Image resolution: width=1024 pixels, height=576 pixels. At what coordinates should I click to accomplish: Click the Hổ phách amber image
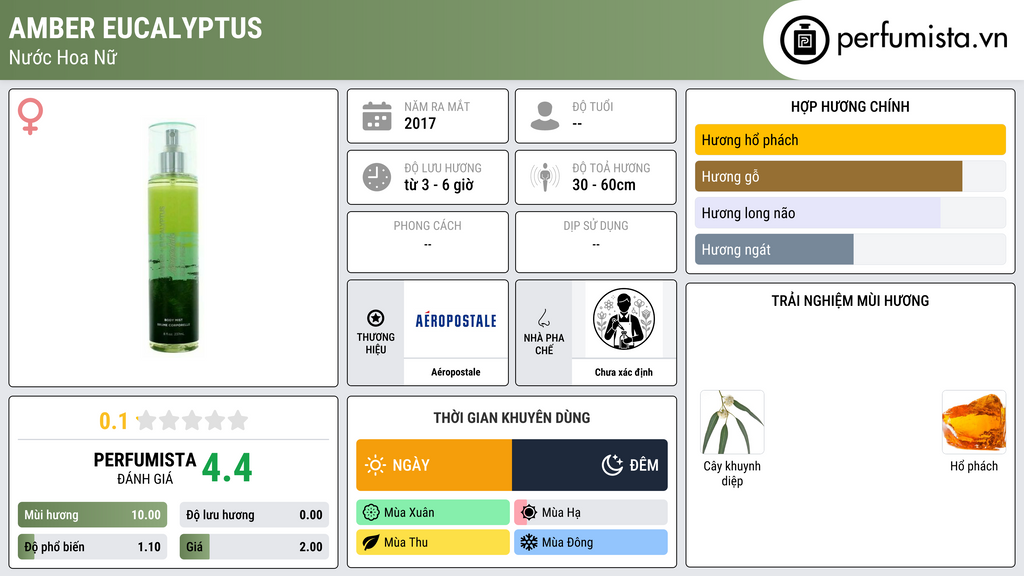click(974, 423)
